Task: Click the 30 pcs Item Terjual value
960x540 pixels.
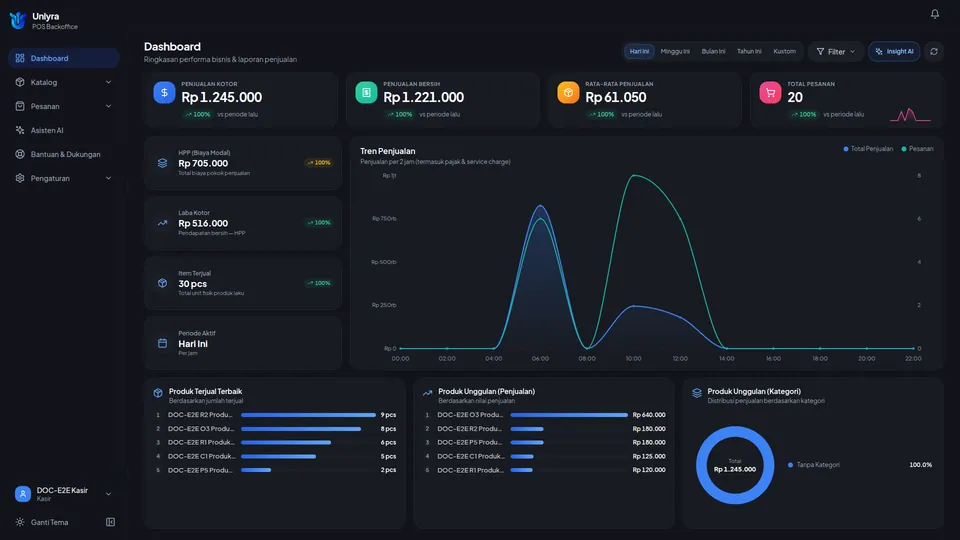Action: 192,283
